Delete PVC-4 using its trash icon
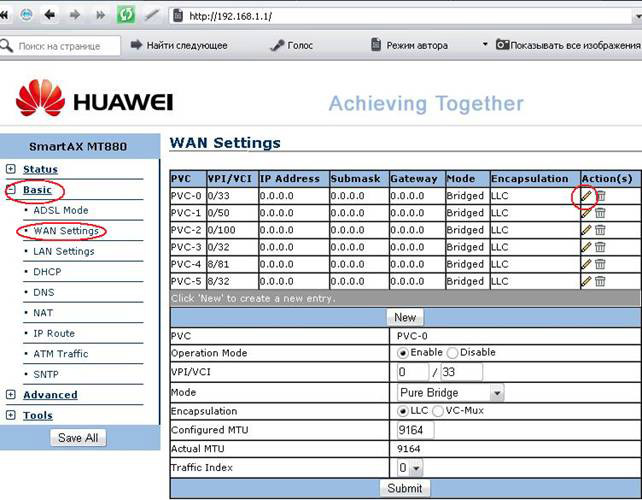This screenshot has height=500, width=642. pos(600,264)
